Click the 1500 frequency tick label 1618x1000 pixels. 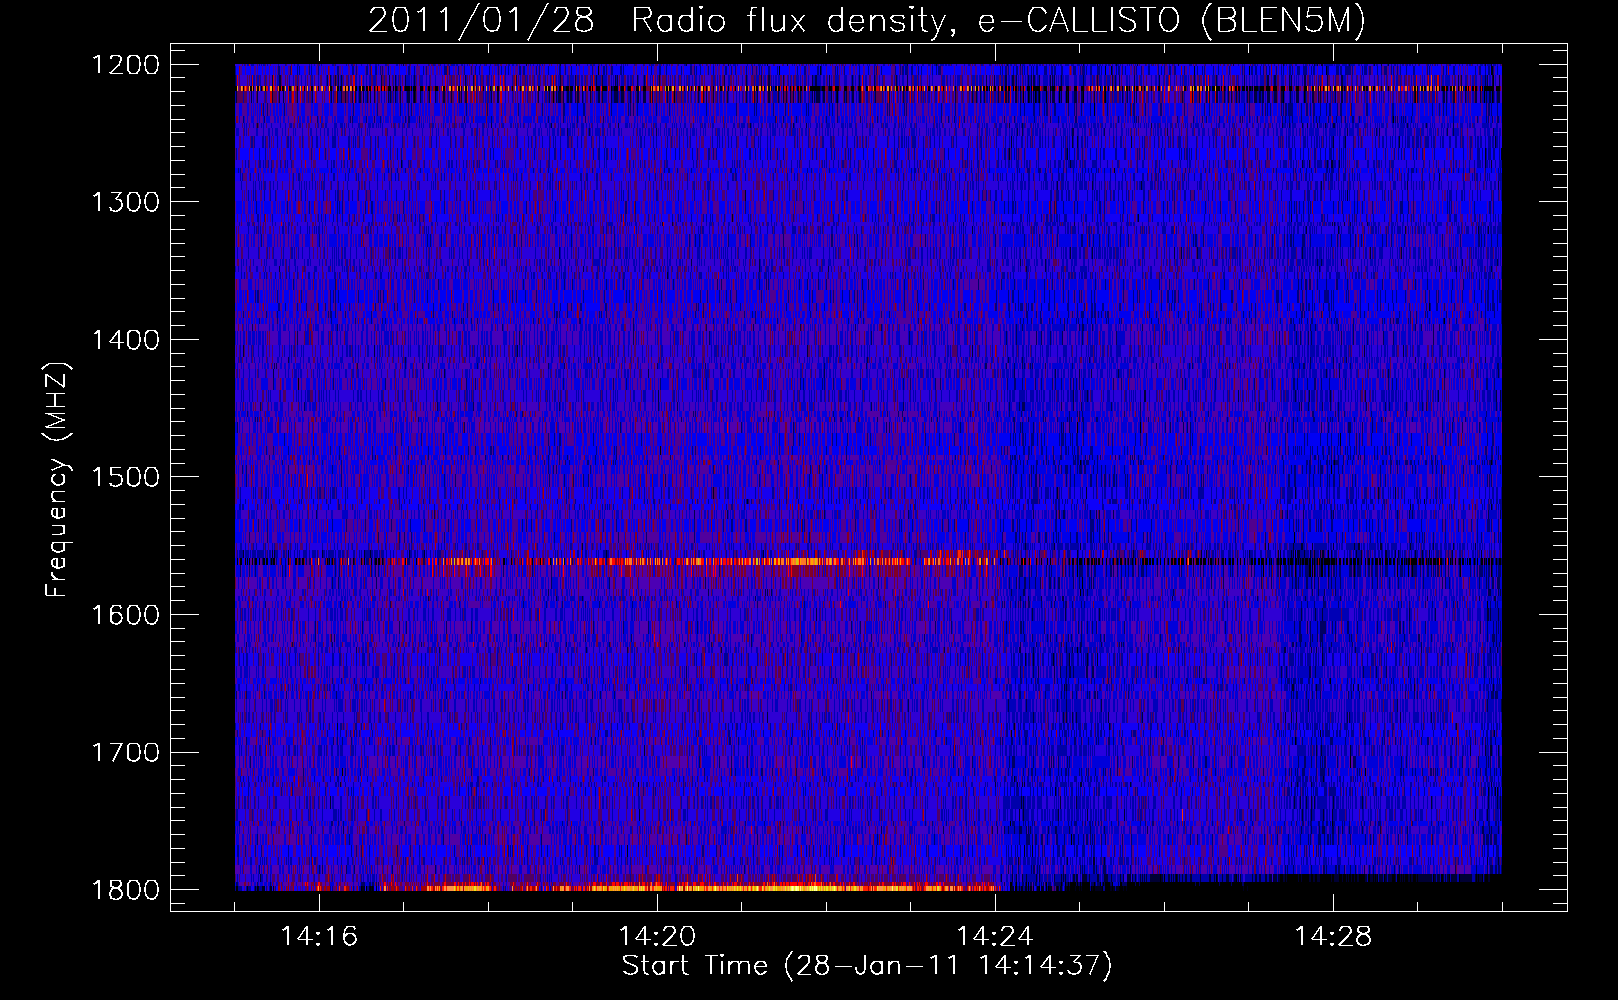click(125, 477)
